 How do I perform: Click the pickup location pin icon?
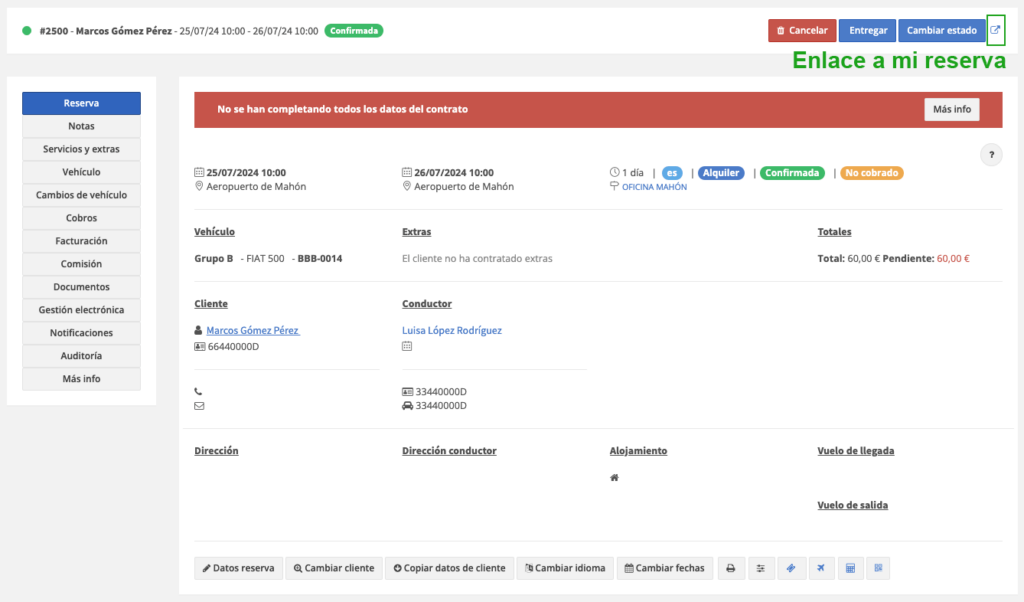199,186
